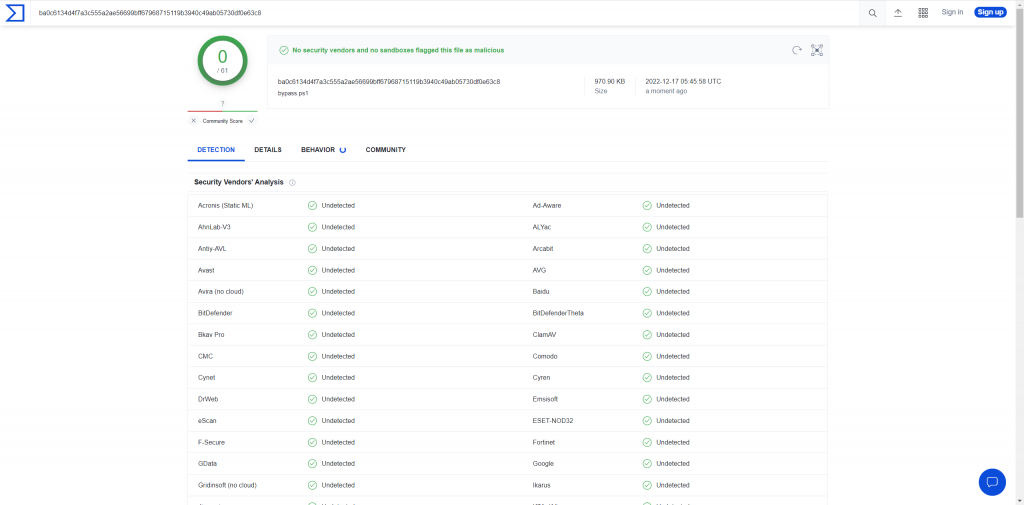Switch to the DETECTION tab
Viewport: 1024px width, 505px height.
pyautogui.click(x=216, y=150)
